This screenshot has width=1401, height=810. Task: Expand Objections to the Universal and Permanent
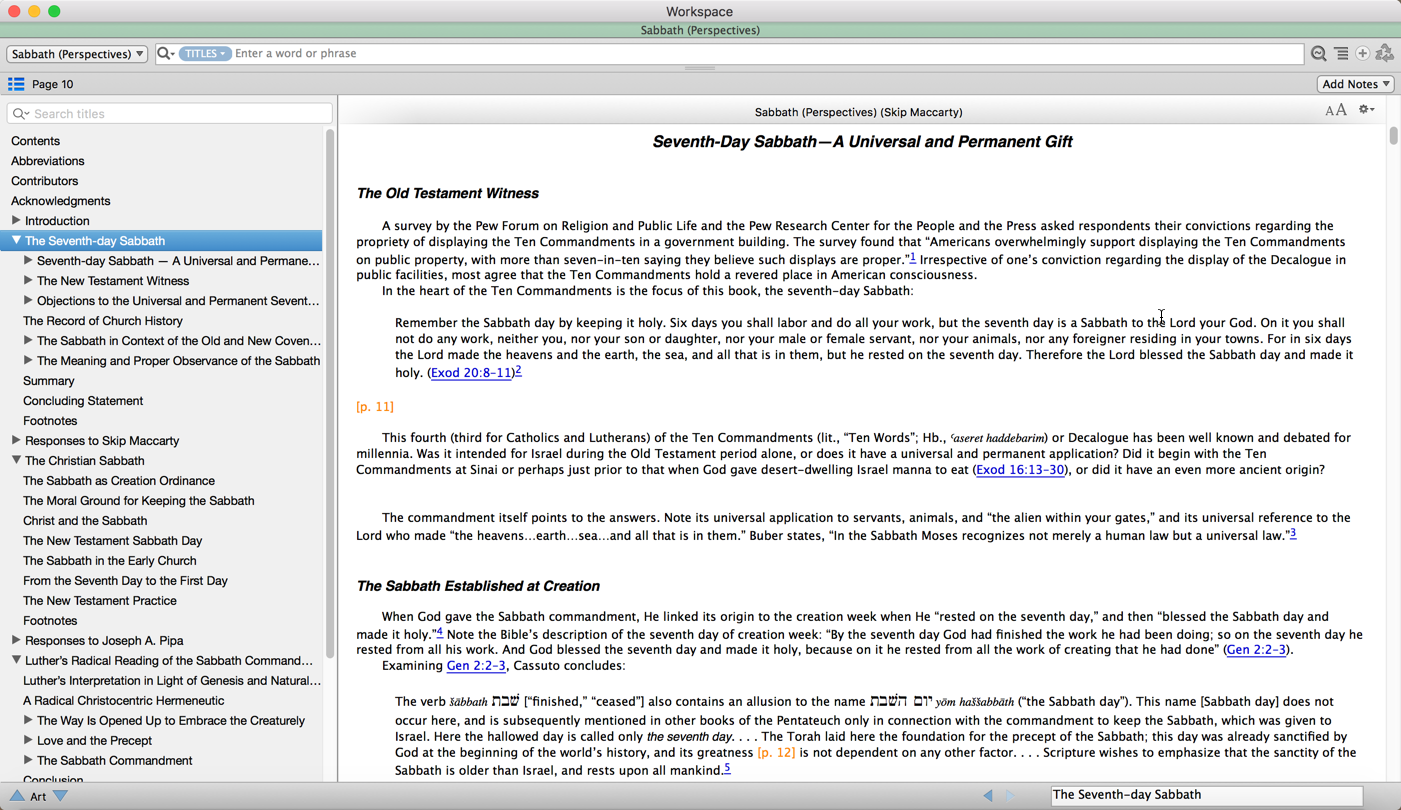[x=28, y=300]
